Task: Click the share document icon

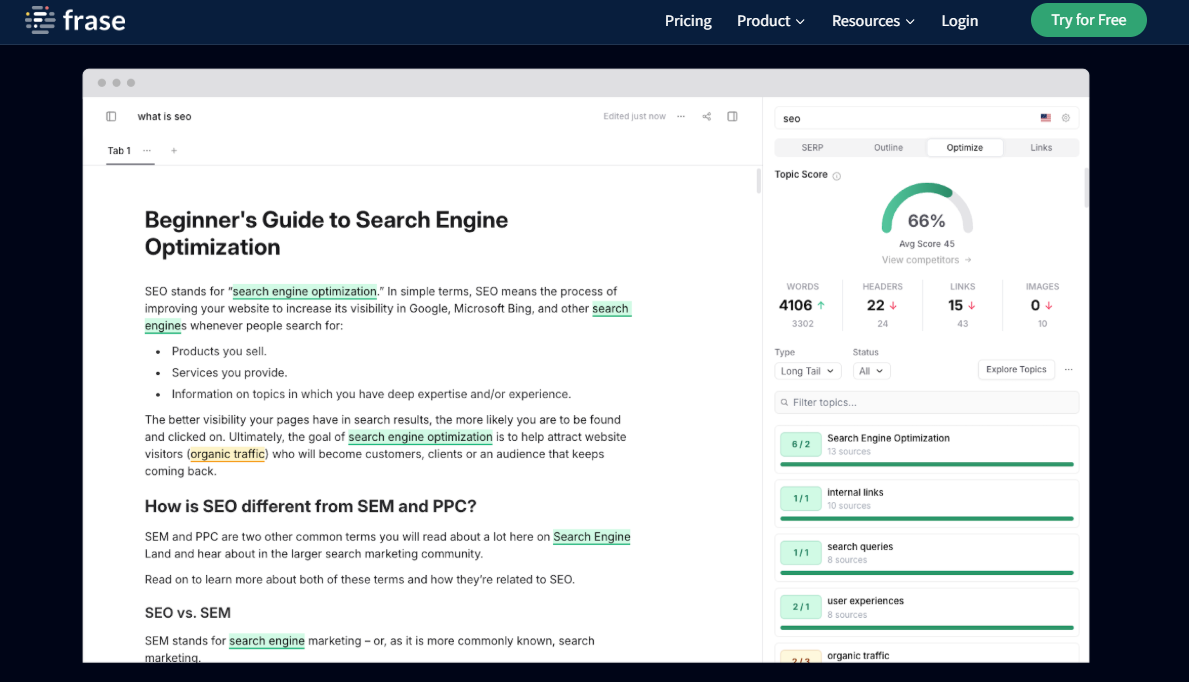Action: 707,116
